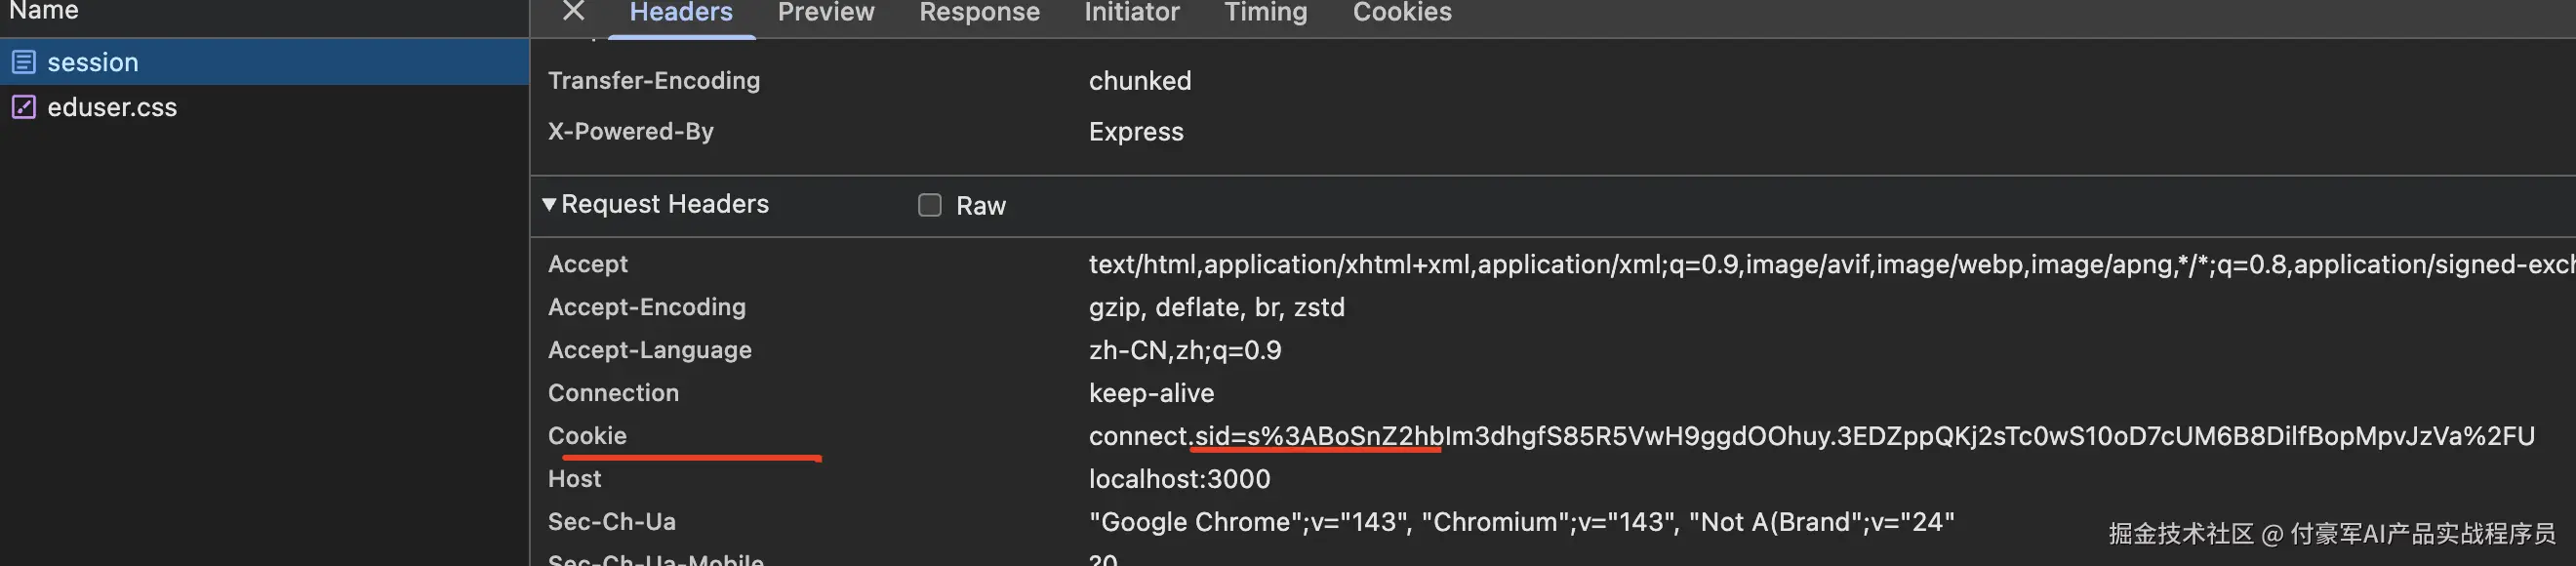Click the Accept header name
Viewport: 2576px width, 566px height.
[x=588, y=264]
